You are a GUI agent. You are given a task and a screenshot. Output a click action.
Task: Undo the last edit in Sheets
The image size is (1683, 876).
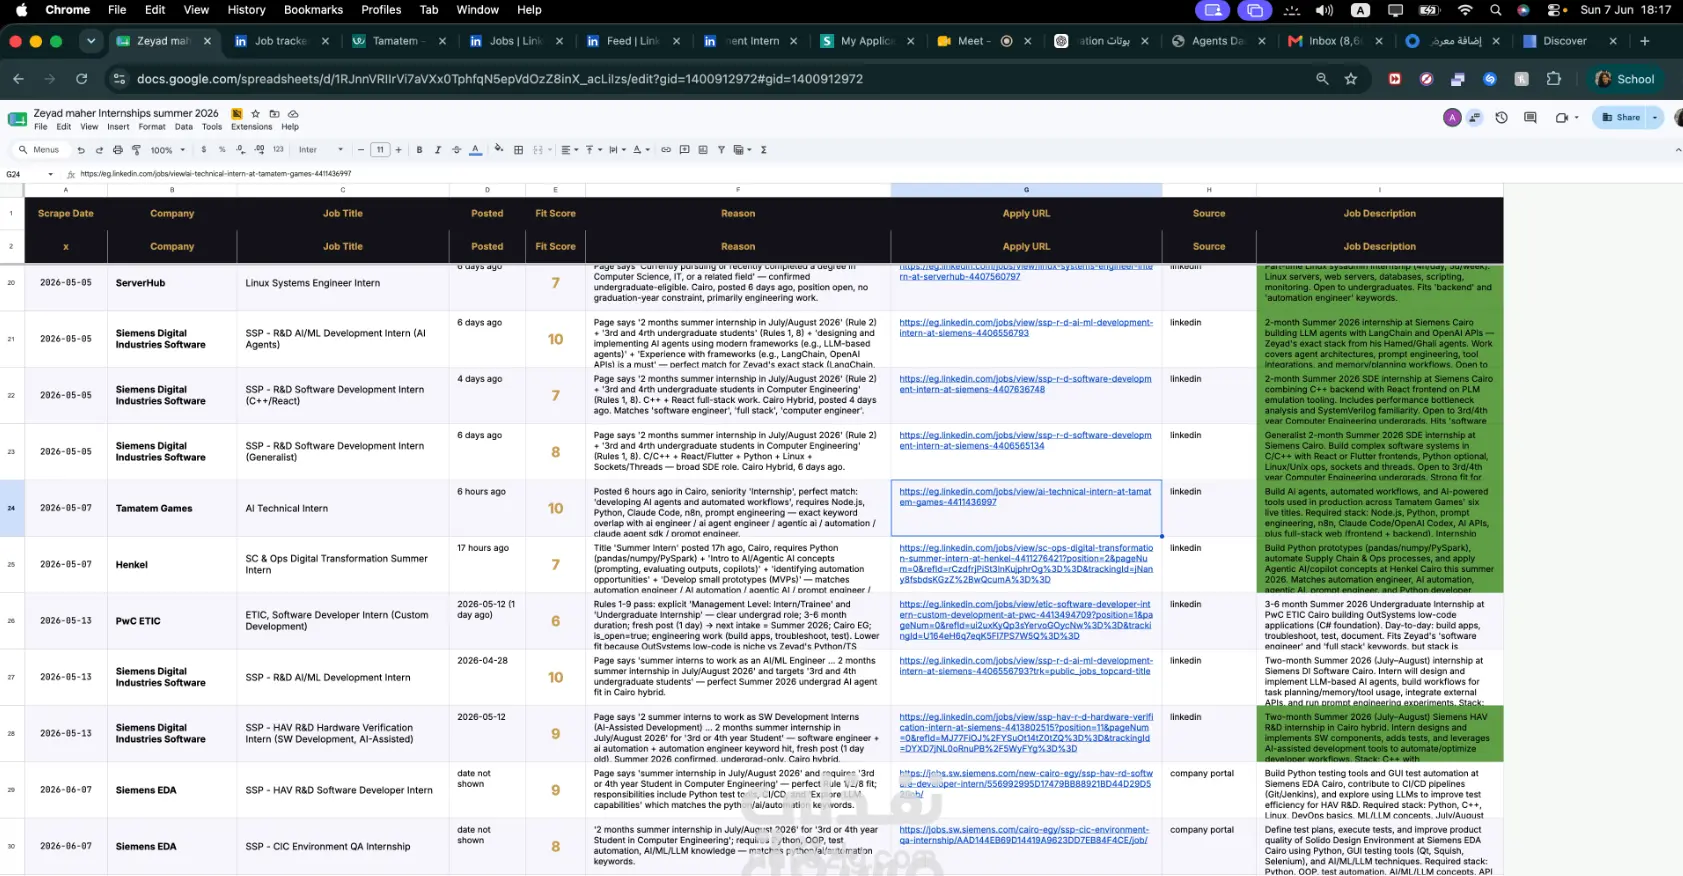point(81,150)
